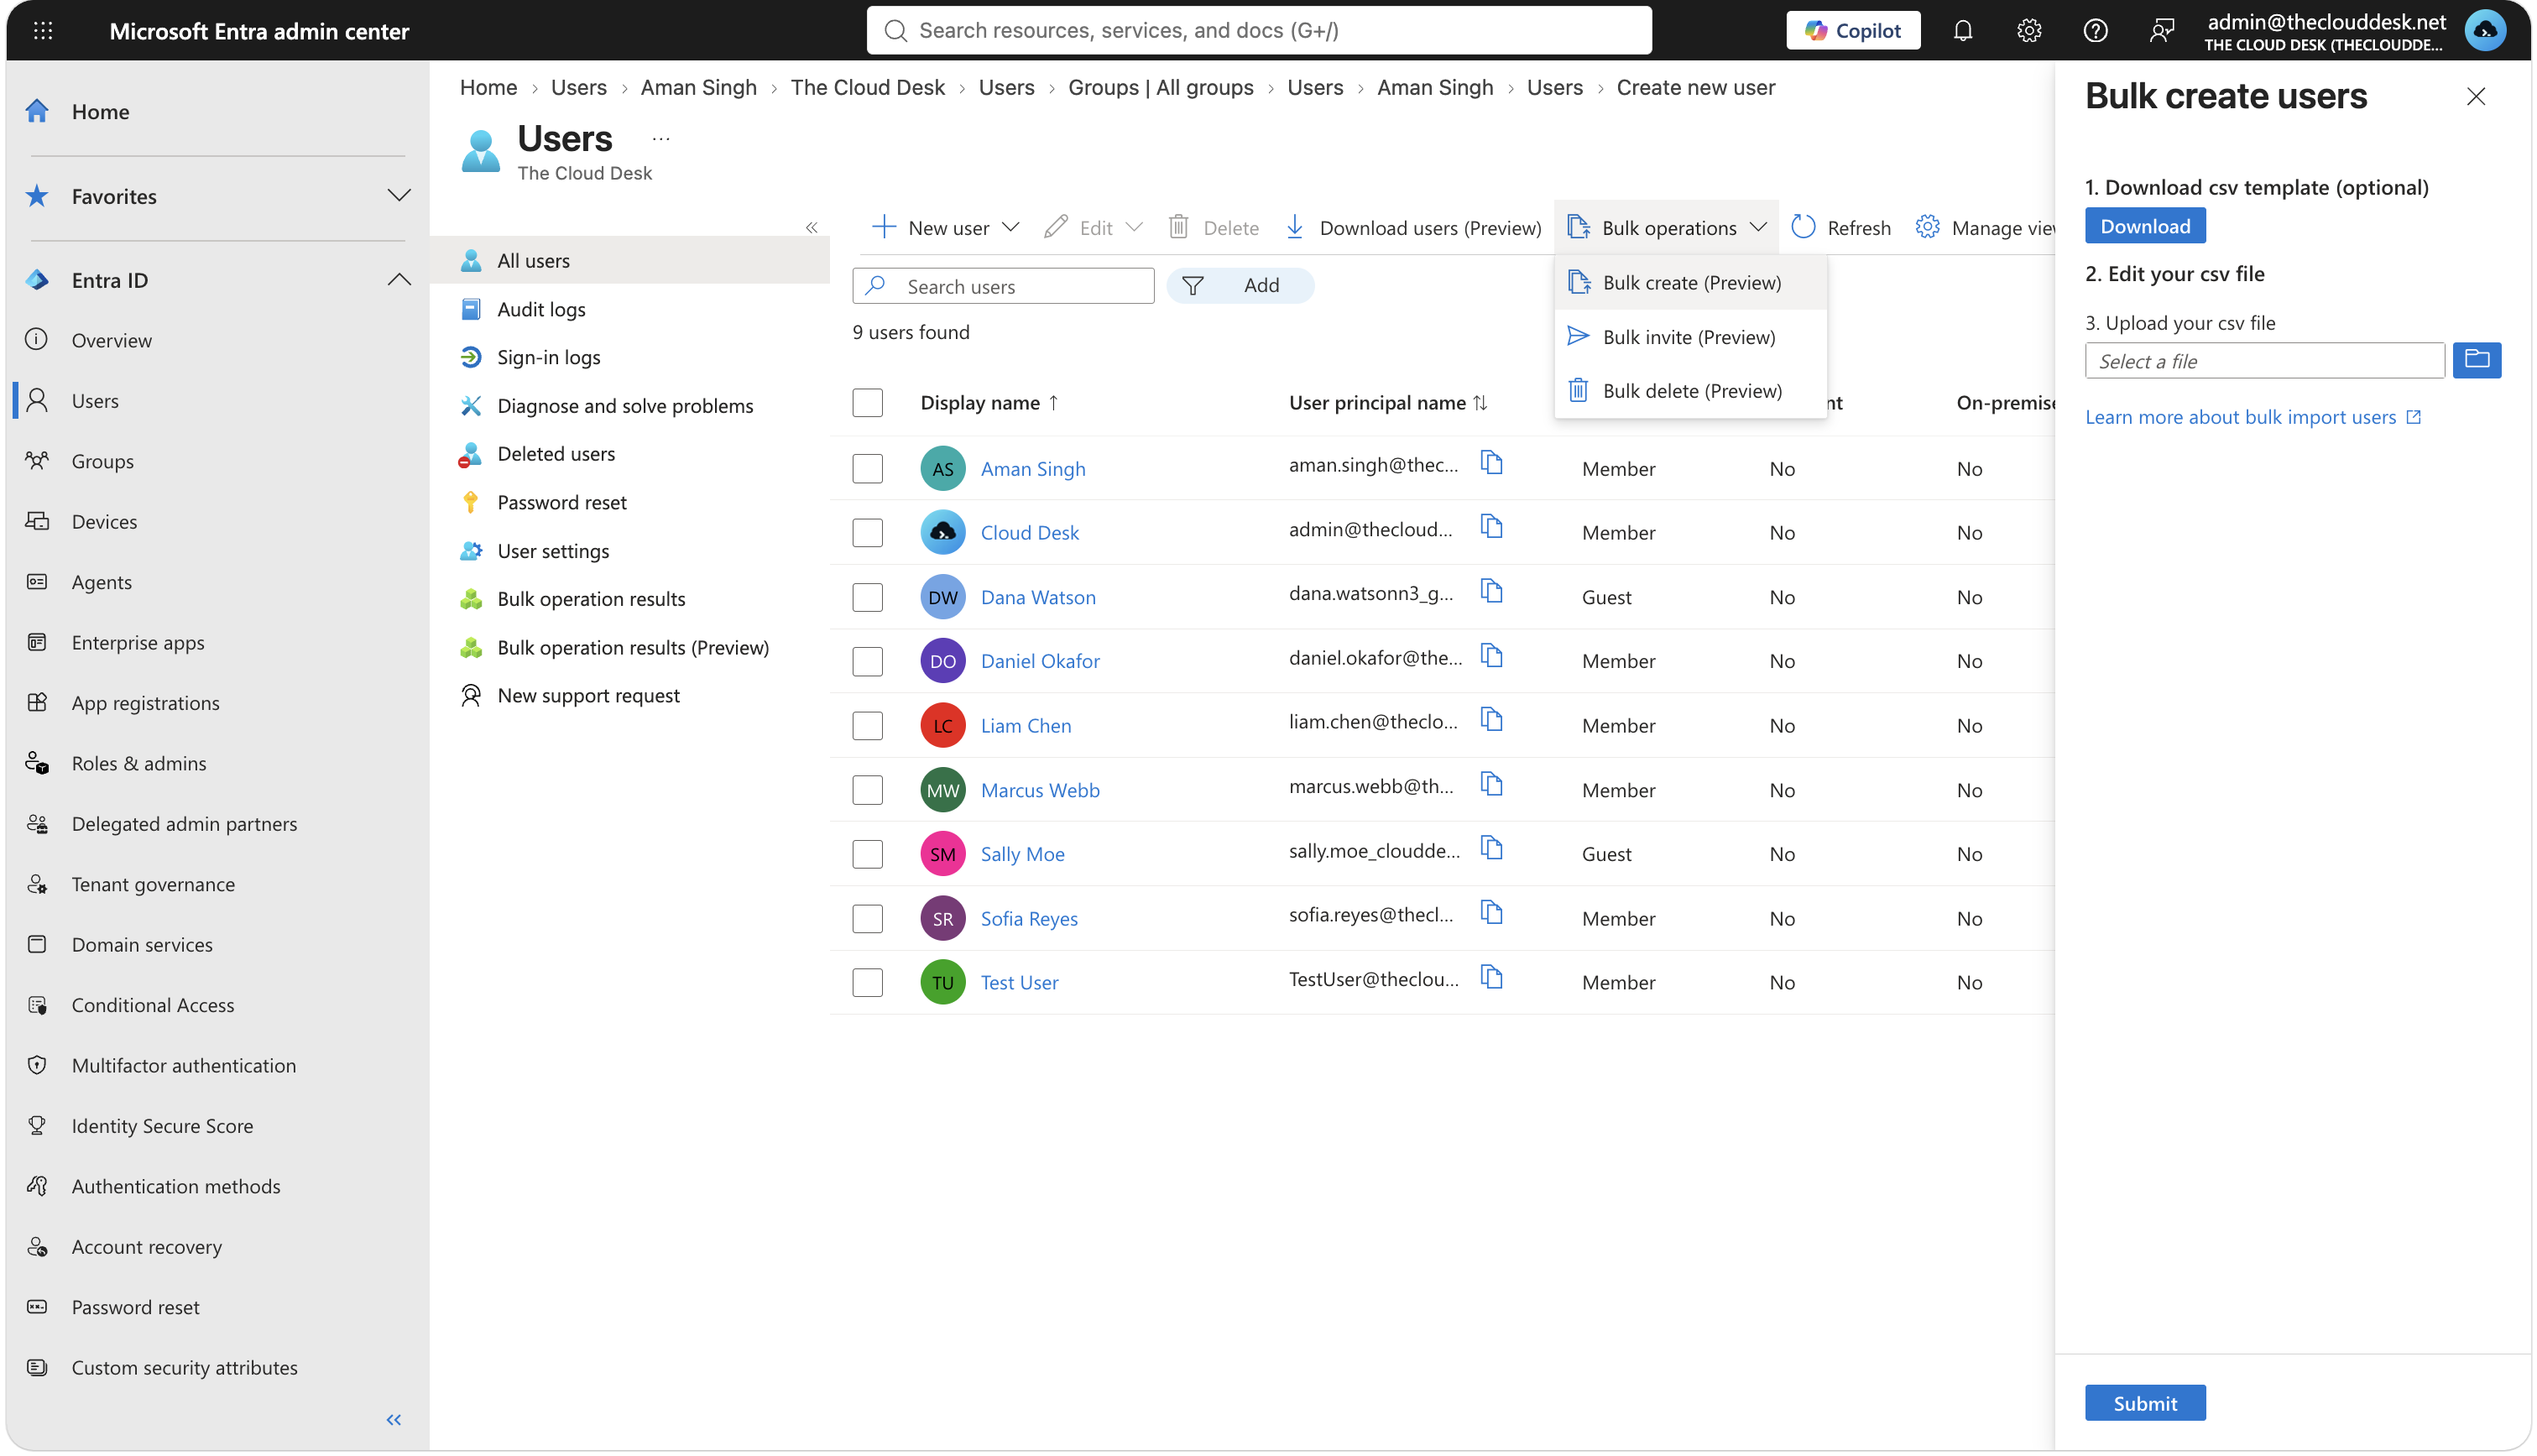The height and width of the screenshot is (1456, 2537).
Task: Click the Submit button
Action: point(2144,1402)
